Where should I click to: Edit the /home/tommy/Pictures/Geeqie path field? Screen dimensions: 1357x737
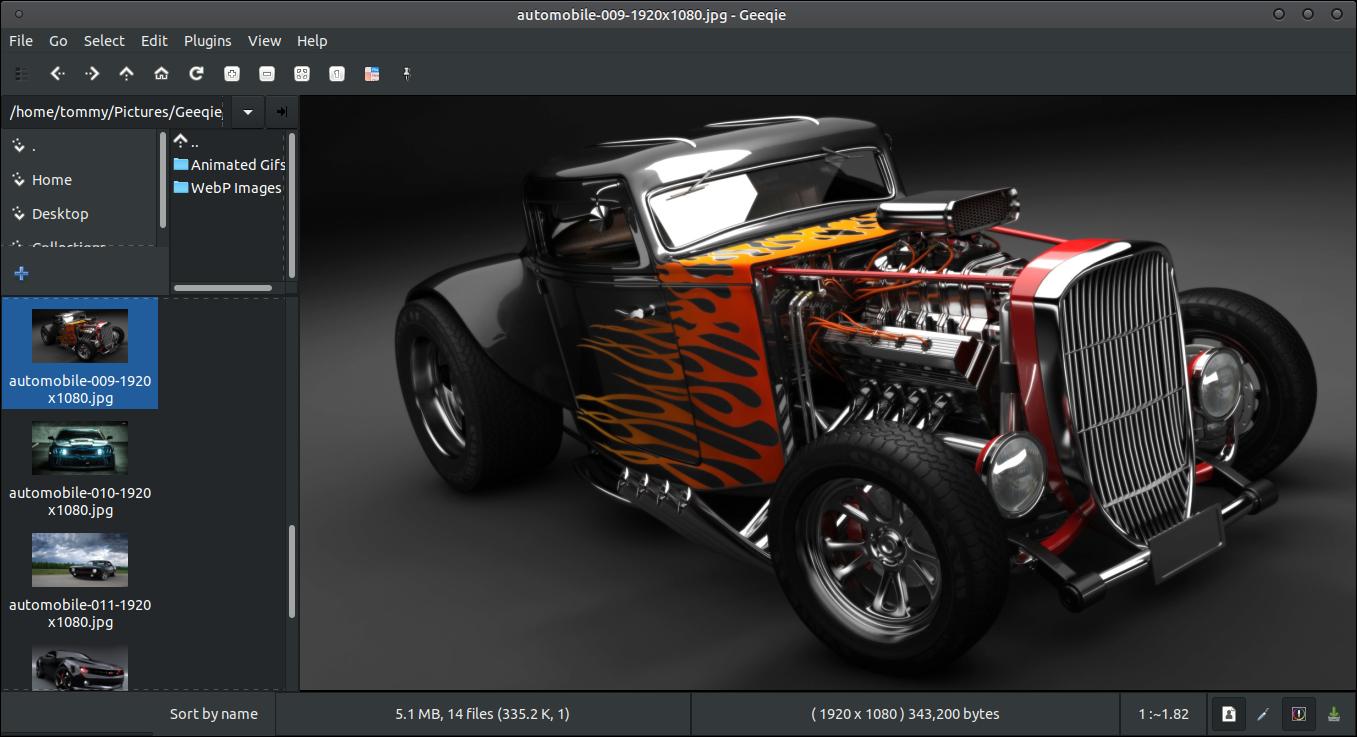116,112
